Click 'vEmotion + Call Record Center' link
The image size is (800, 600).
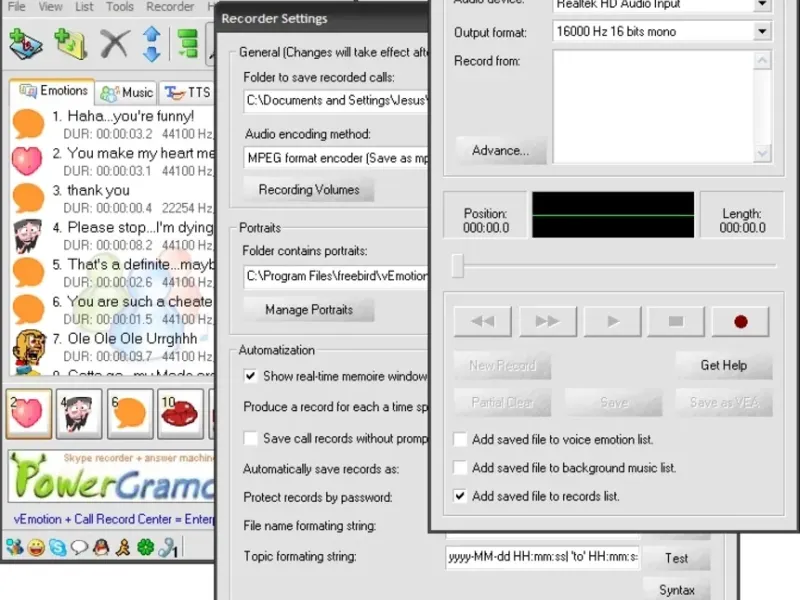114,519
